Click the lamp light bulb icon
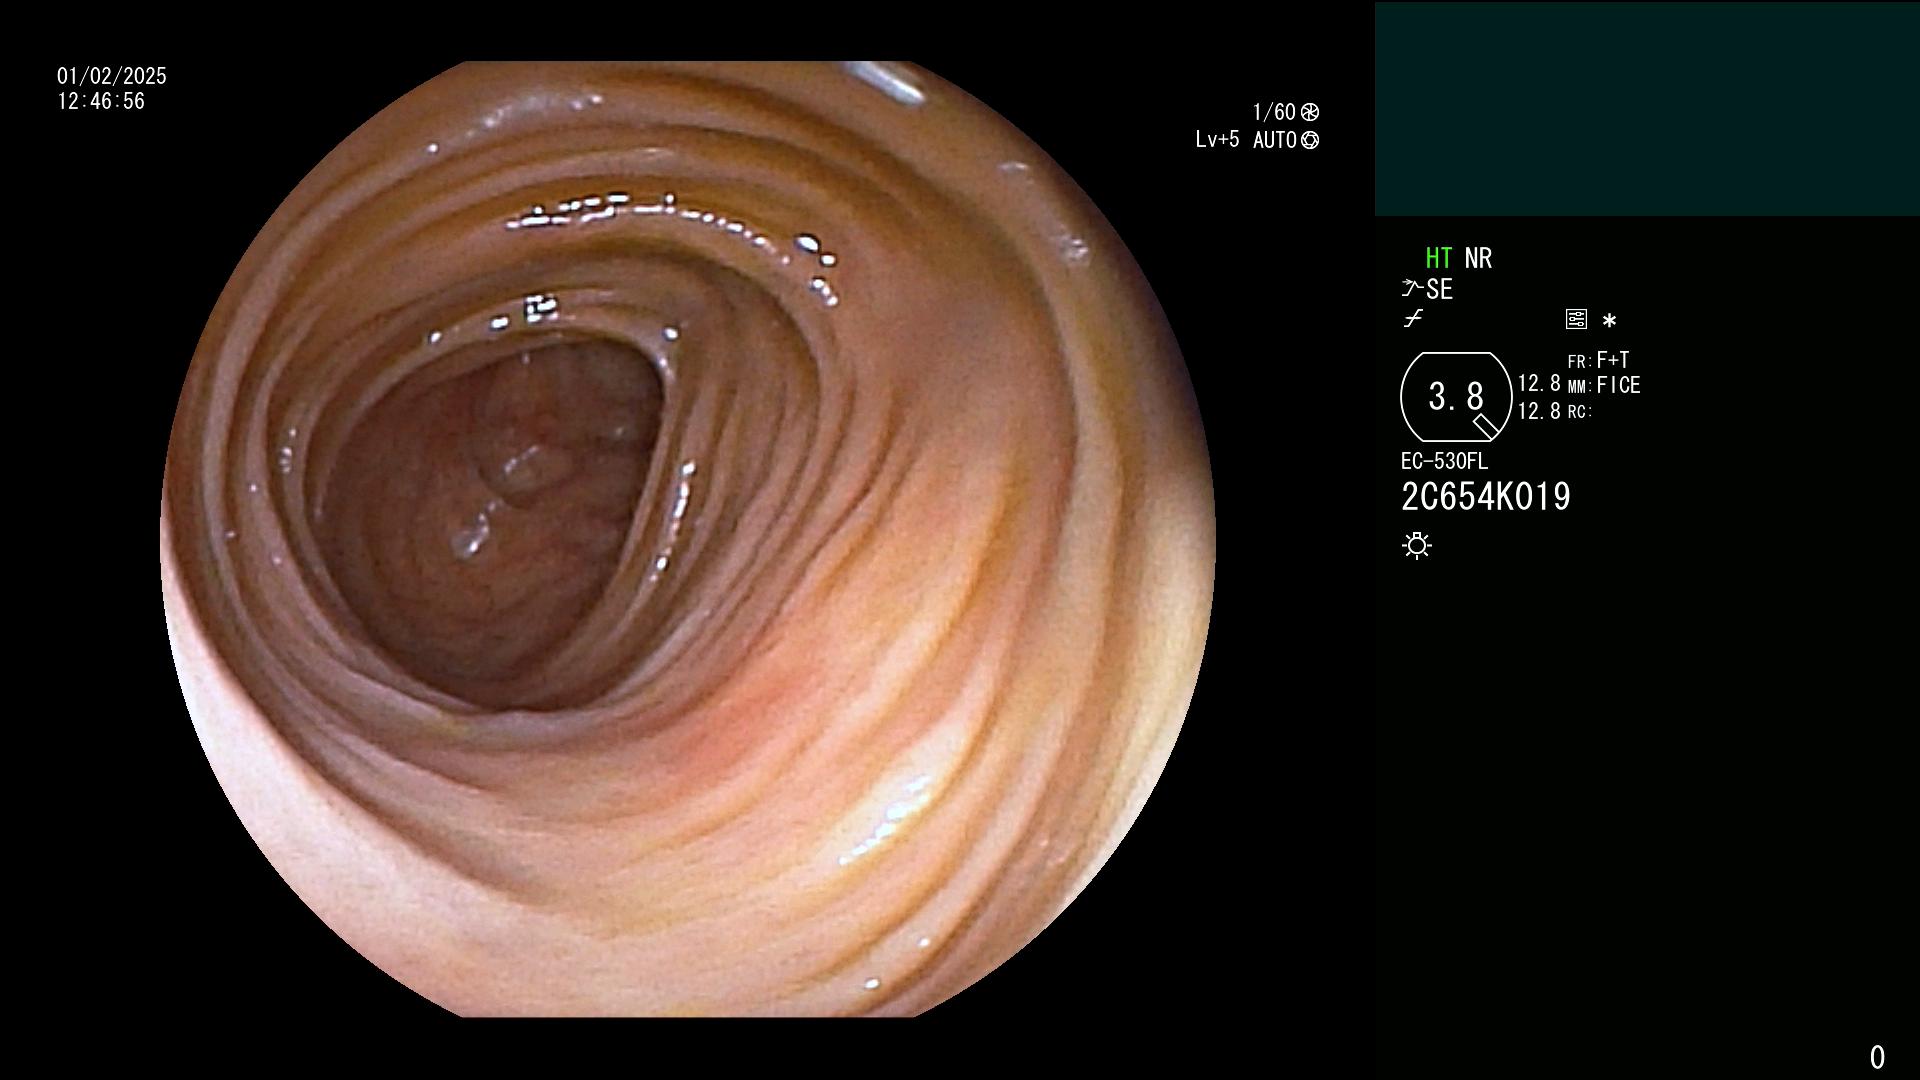The image size is (1920, 1080). point(1417,545)
